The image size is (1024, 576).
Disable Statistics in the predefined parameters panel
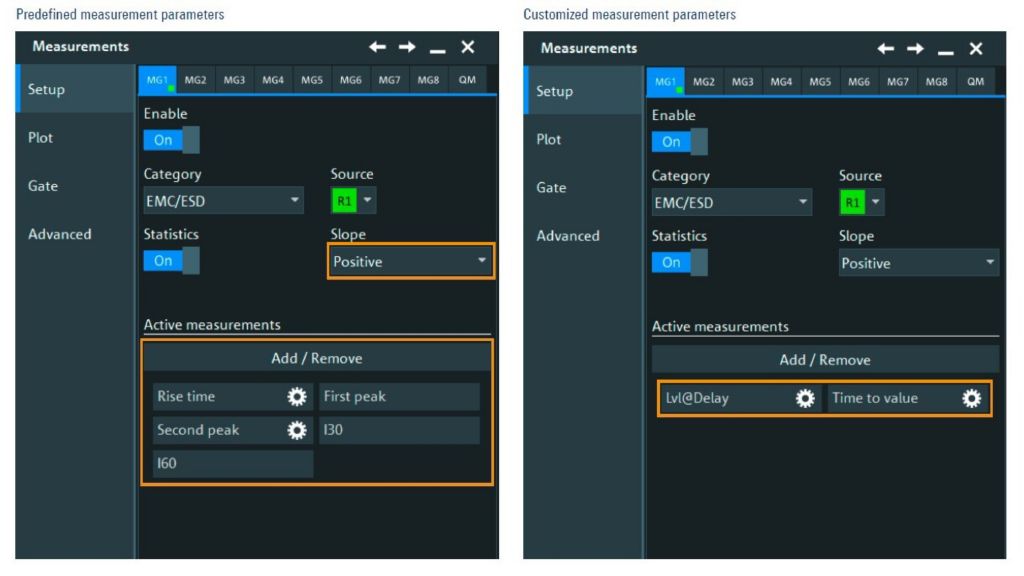point(171,260)
